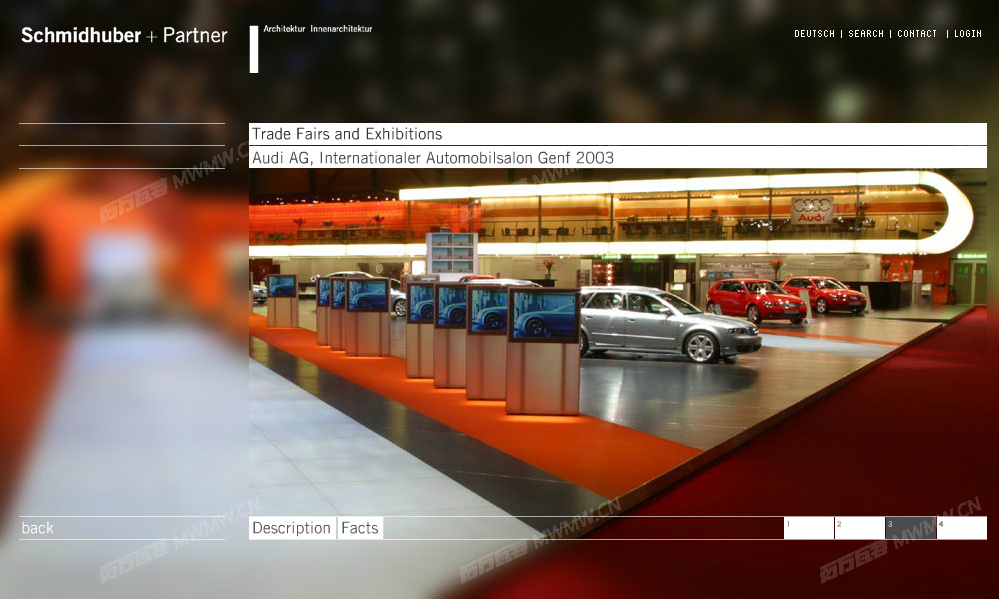Select image page 1
999x599 pixels.
tap(809, 528)
